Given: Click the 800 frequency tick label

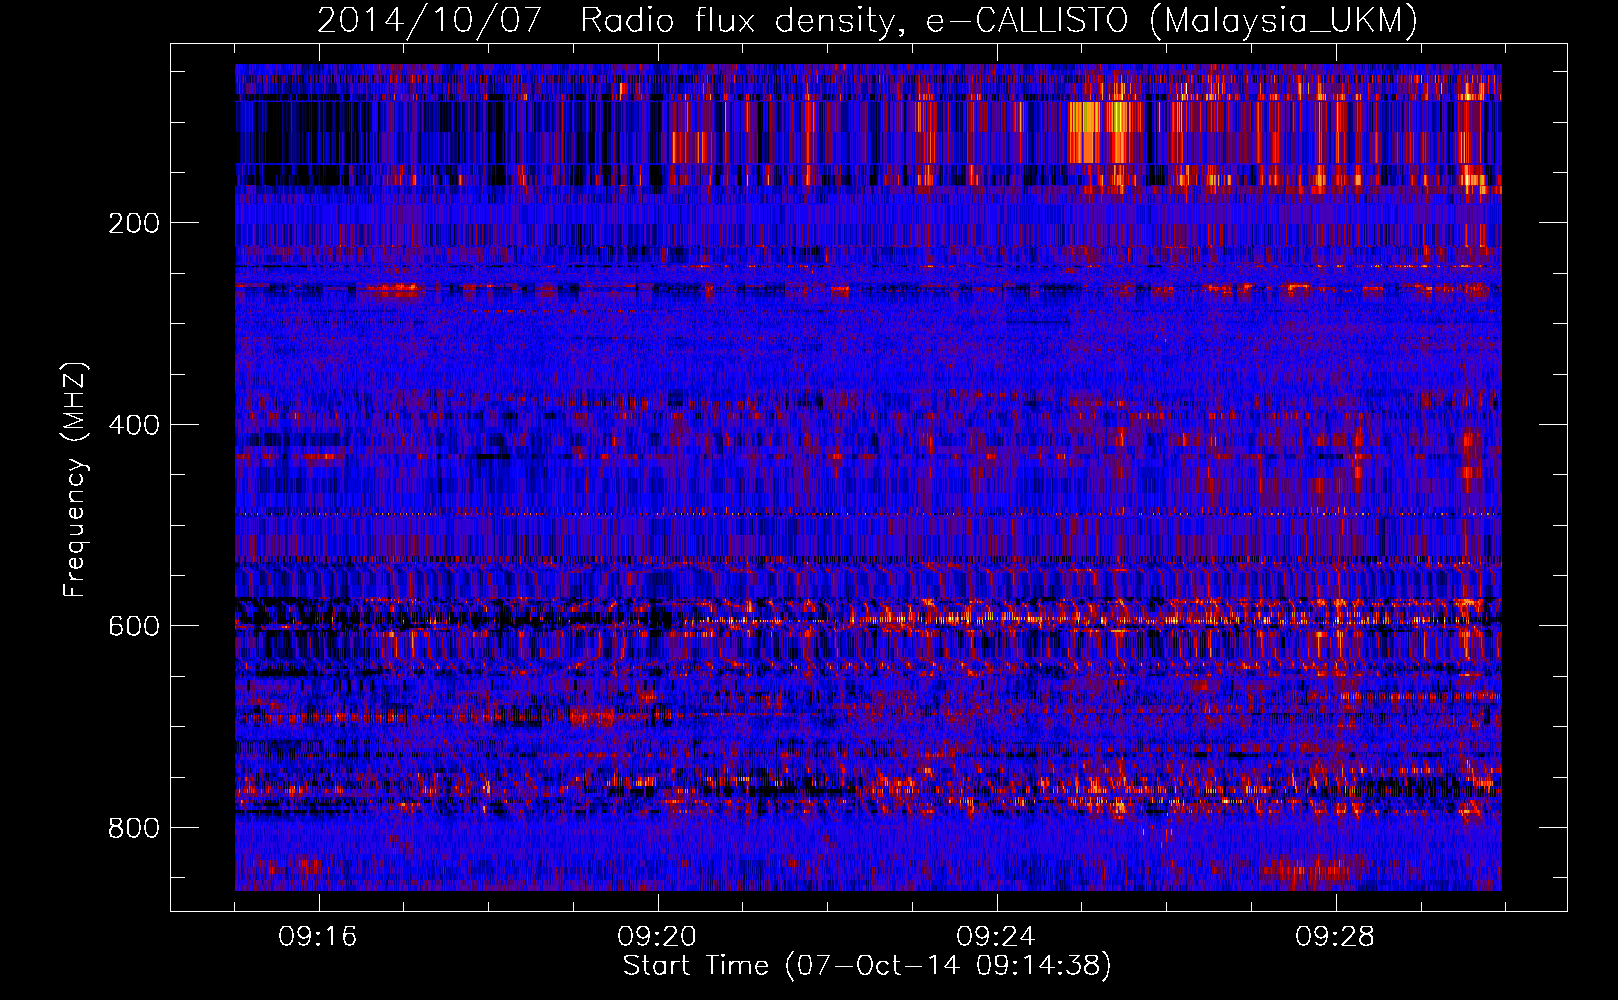Looking at the screenshot, I should (x=133, y=828).
